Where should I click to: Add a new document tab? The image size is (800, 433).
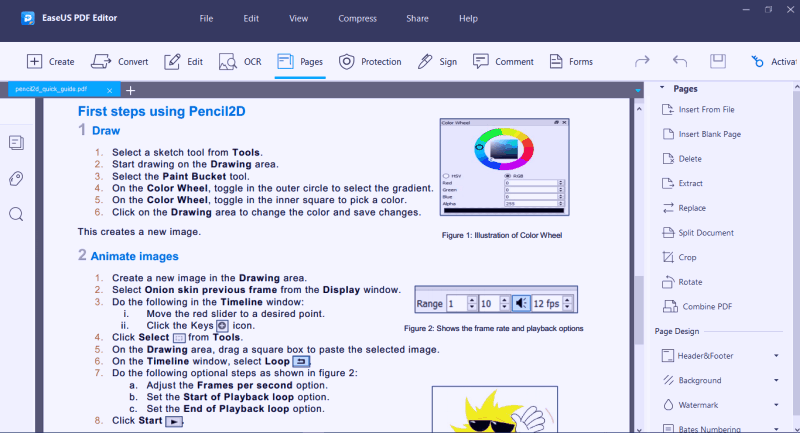[x=131, y=90]
